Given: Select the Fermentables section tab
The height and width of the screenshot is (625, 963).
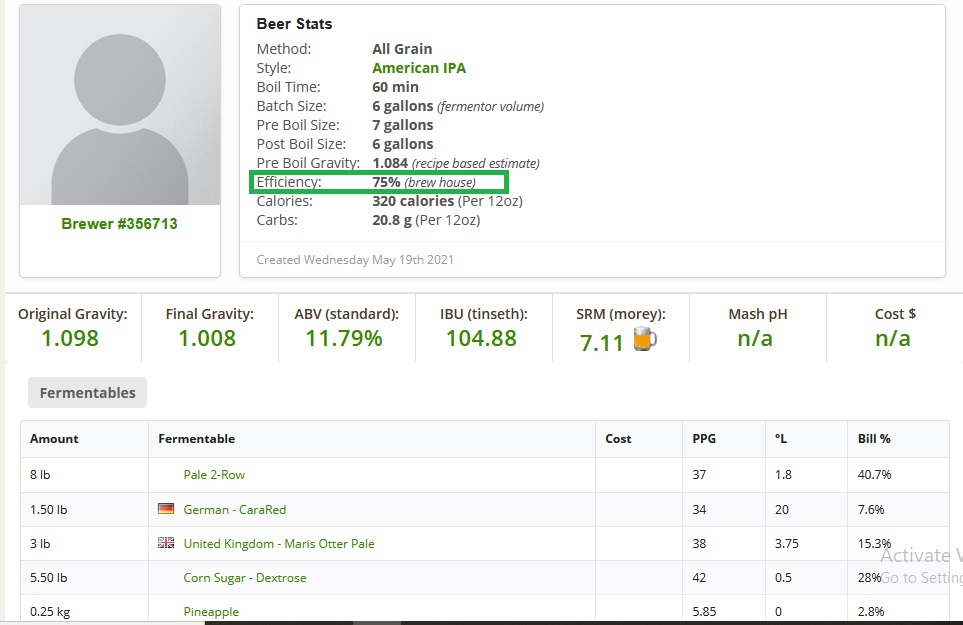Looking at the screenshot, I should point(87,393).
